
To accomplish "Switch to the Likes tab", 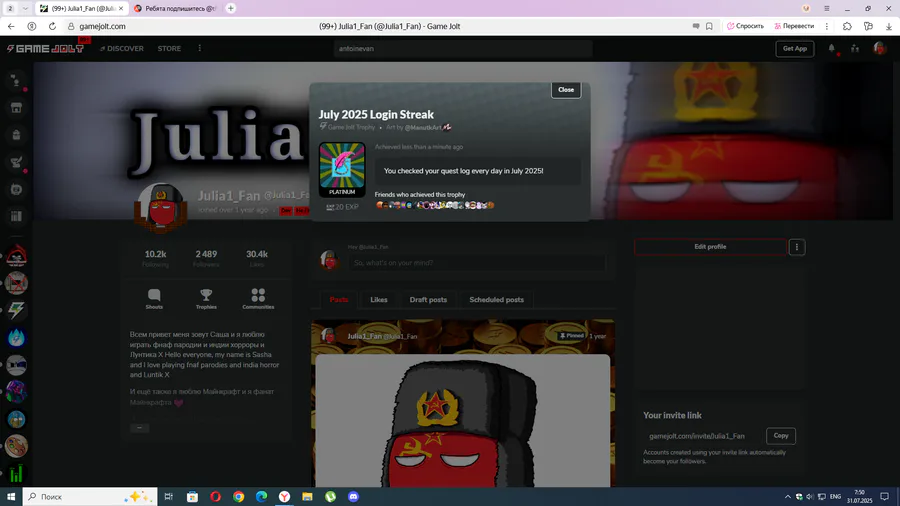I will [379, 299].
